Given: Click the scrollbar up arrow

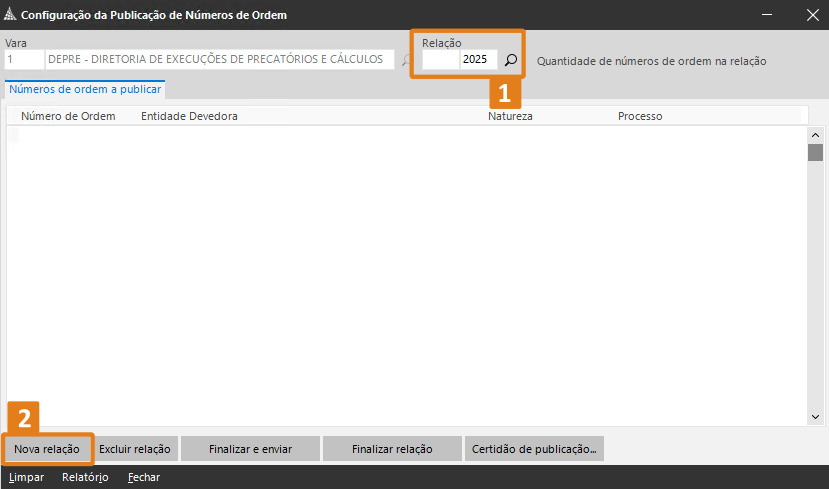Looking at the screenshot, I should tap(815, 135).
